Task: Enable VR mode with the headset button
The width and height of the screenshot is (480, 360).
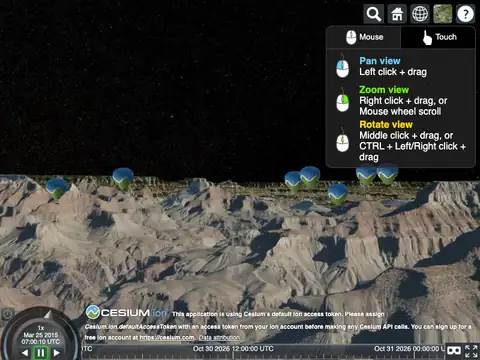Action: coord(454,351)
